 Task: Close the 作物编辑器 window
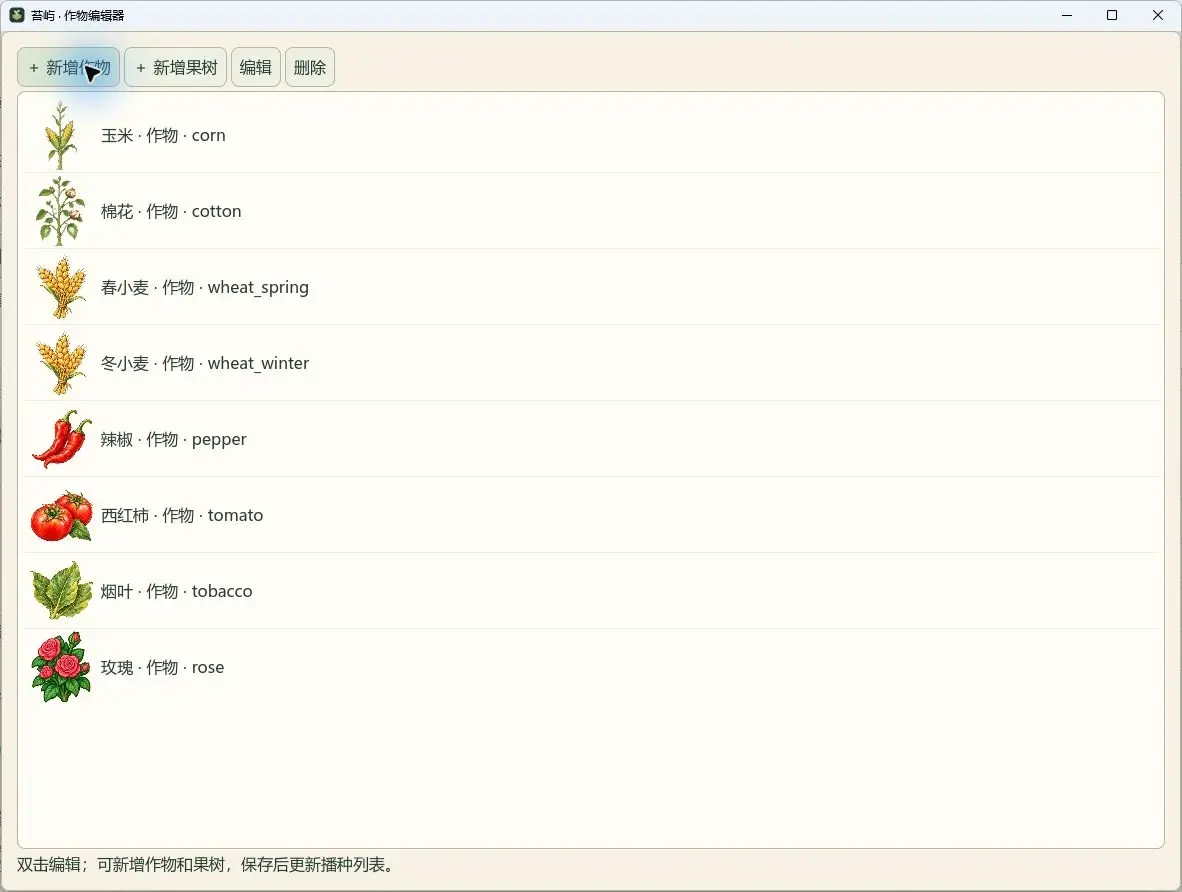click(x=1158, y=15)
